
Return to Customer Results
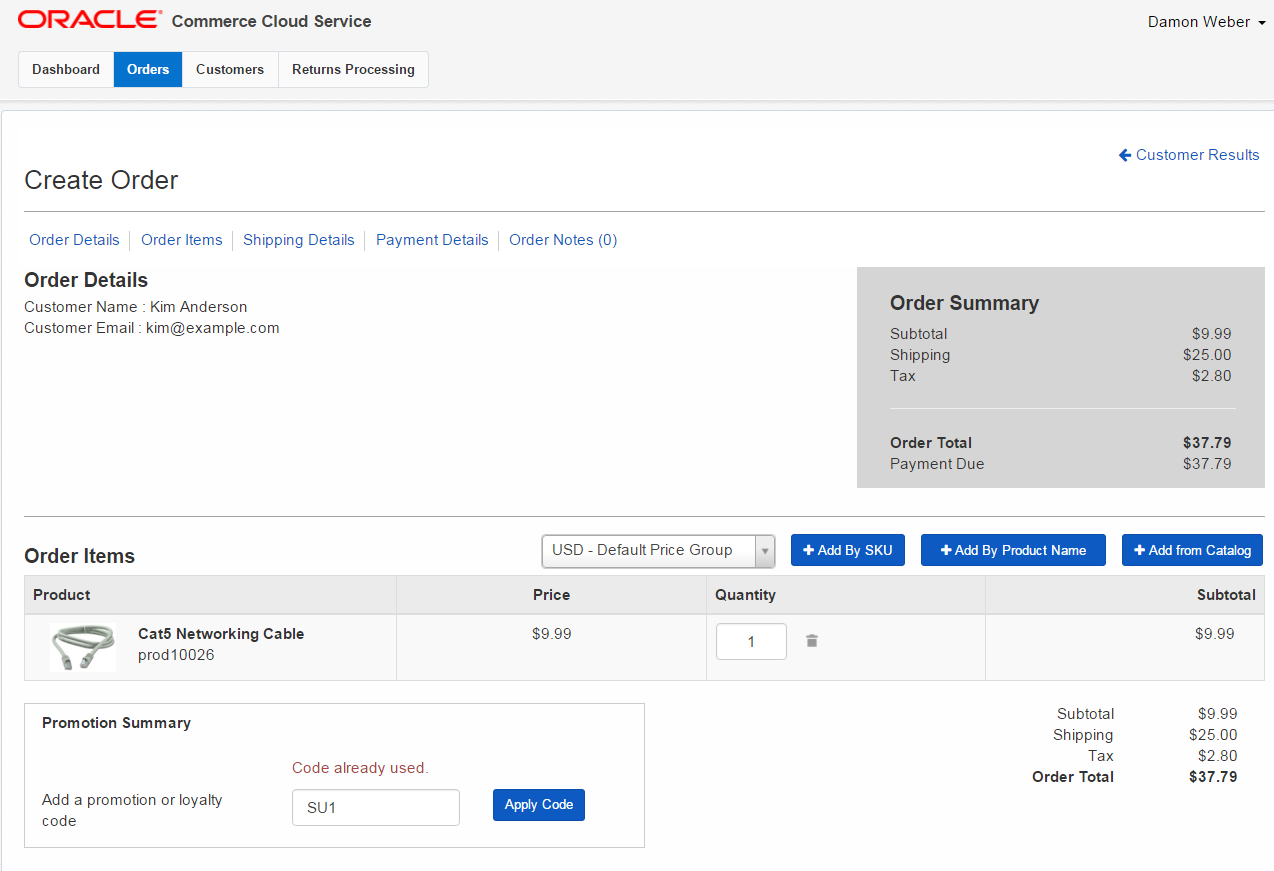pyautogui.click(x=1189, y=155)
